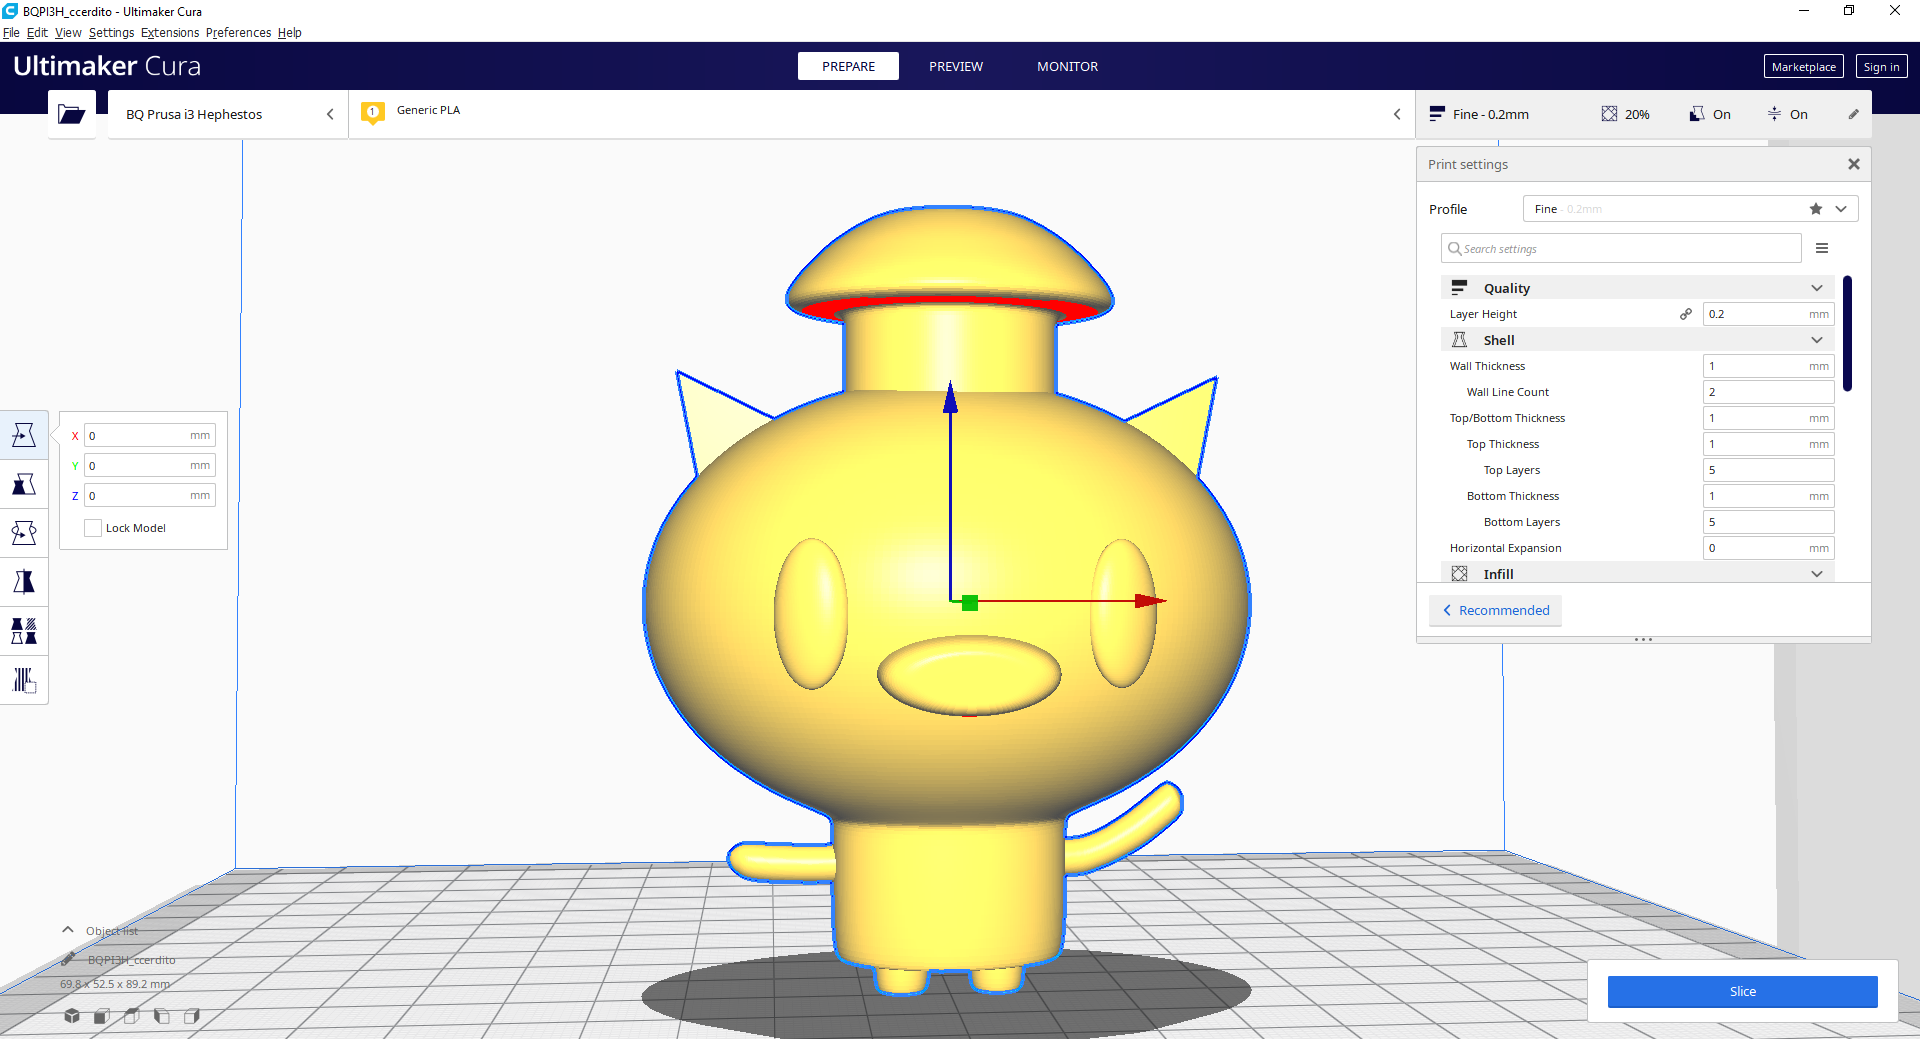This screenshot has height=1039, width=1920.
Task: Switch back to Recommended settings
Action: (x=1495, y=610)
